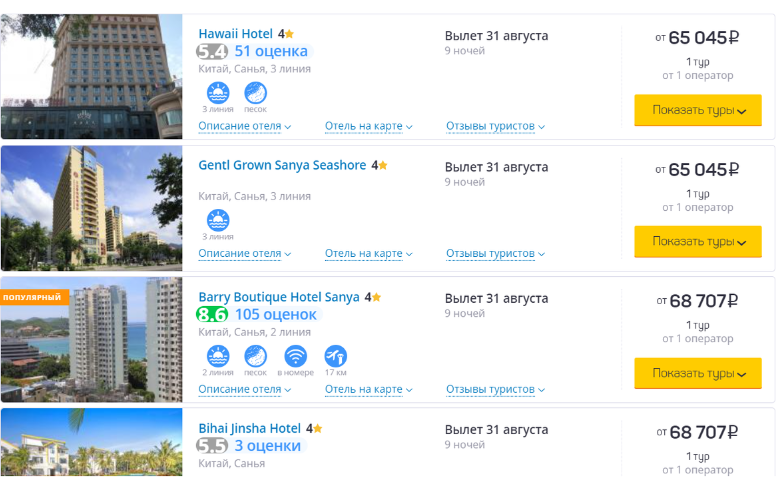Click 9 ночей in the Gentl Grown Sanya row
778x481 pixels.
464,182
